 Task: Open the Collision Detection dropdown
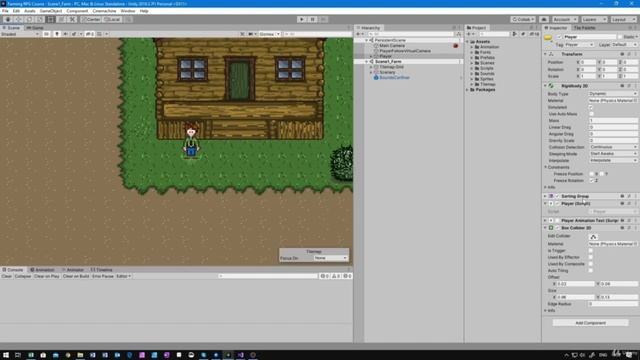[x=613, y=147]
